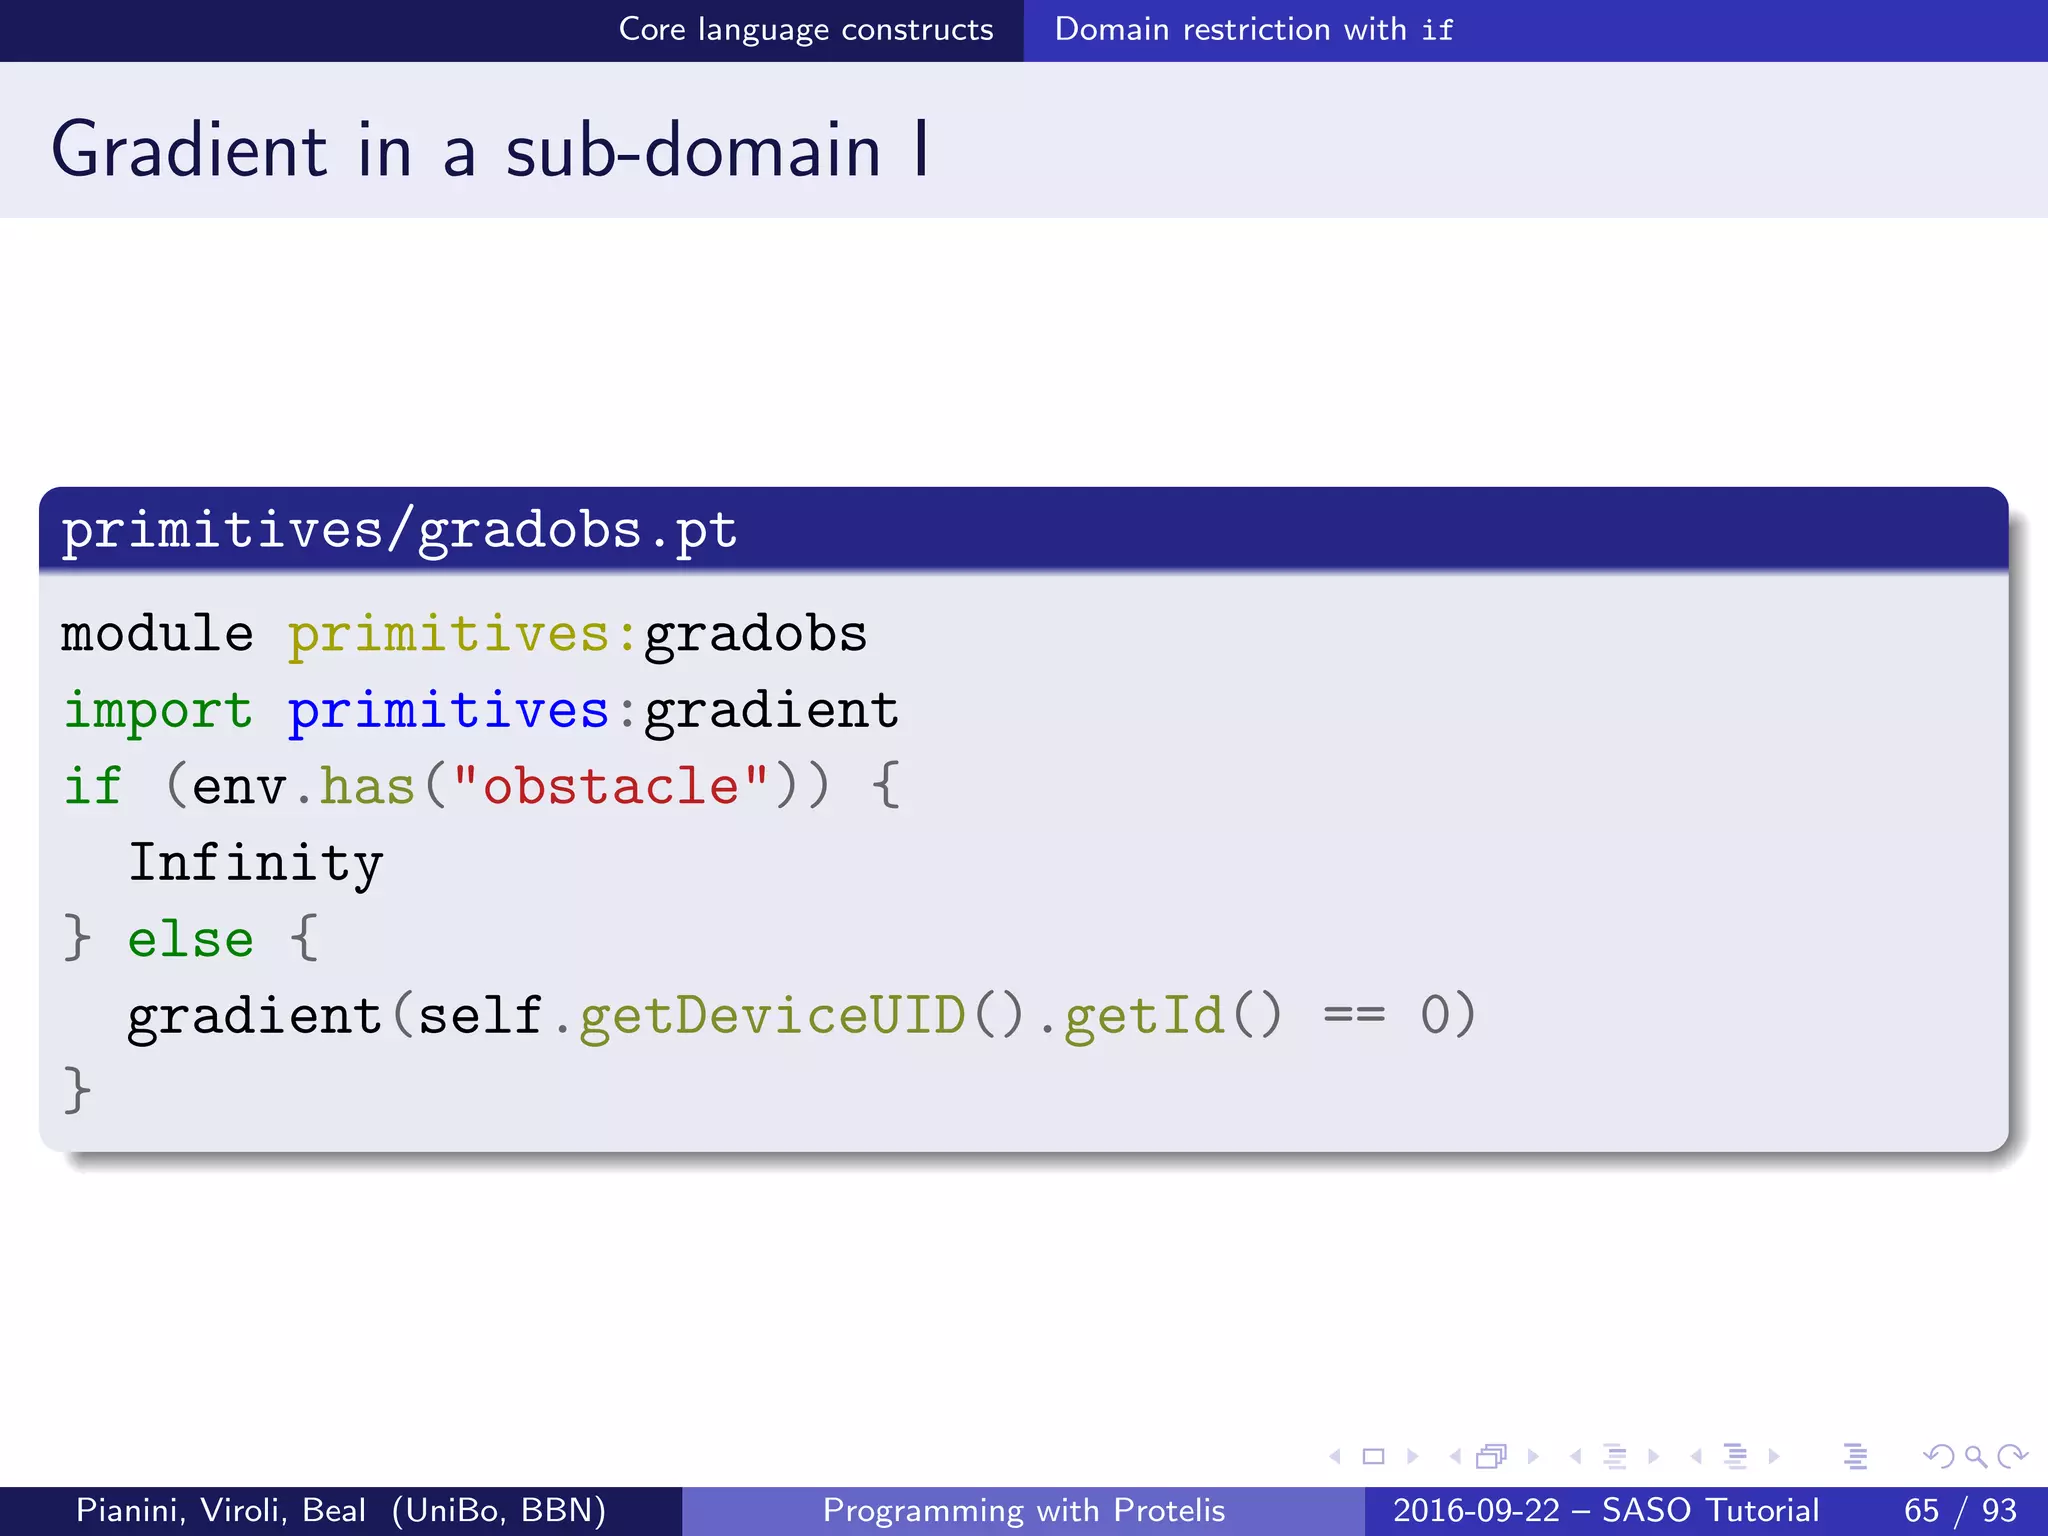
Task: Click the go forward curved arrow
Action: [x=2012, y=1456]
